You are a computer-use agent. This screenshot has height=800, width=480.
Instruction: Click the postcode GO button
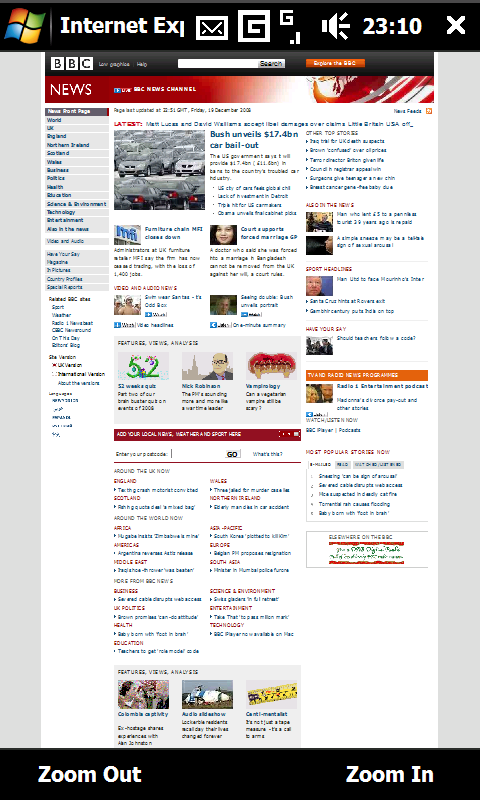233,454
